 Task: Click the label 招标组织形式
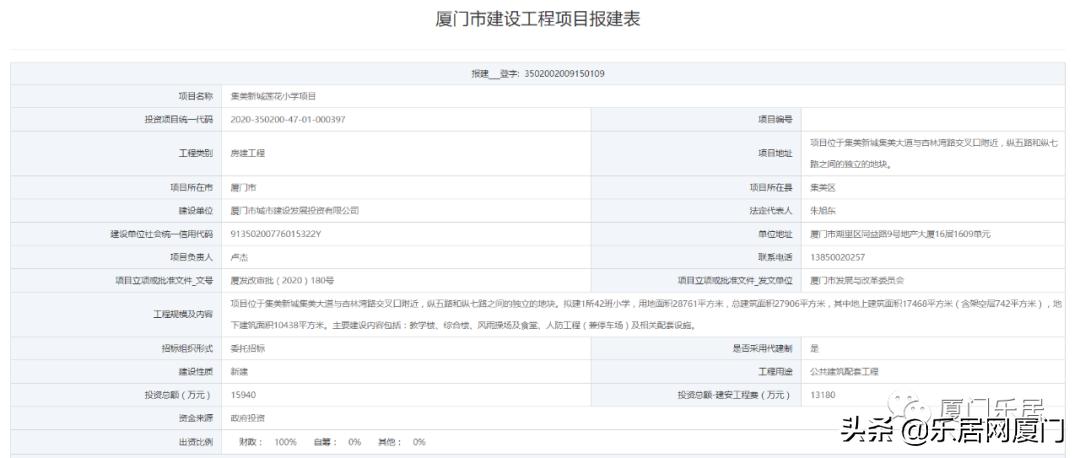[187, 348]
